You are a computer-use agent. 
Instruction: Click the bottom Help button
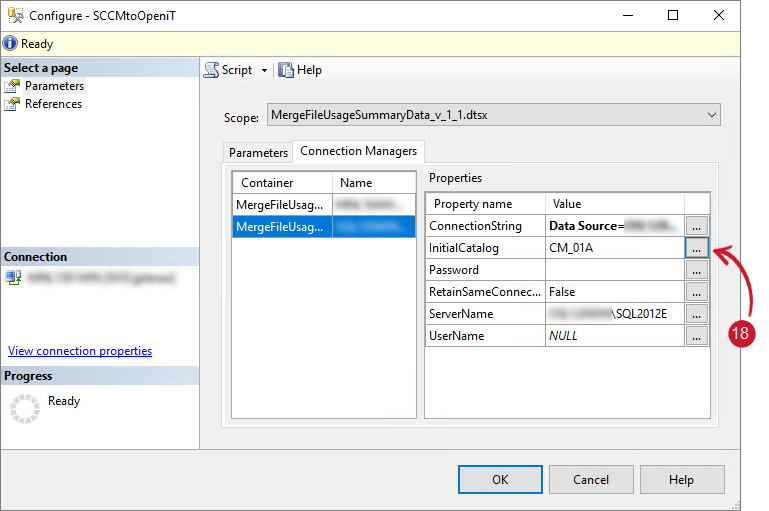click(682, 480)
